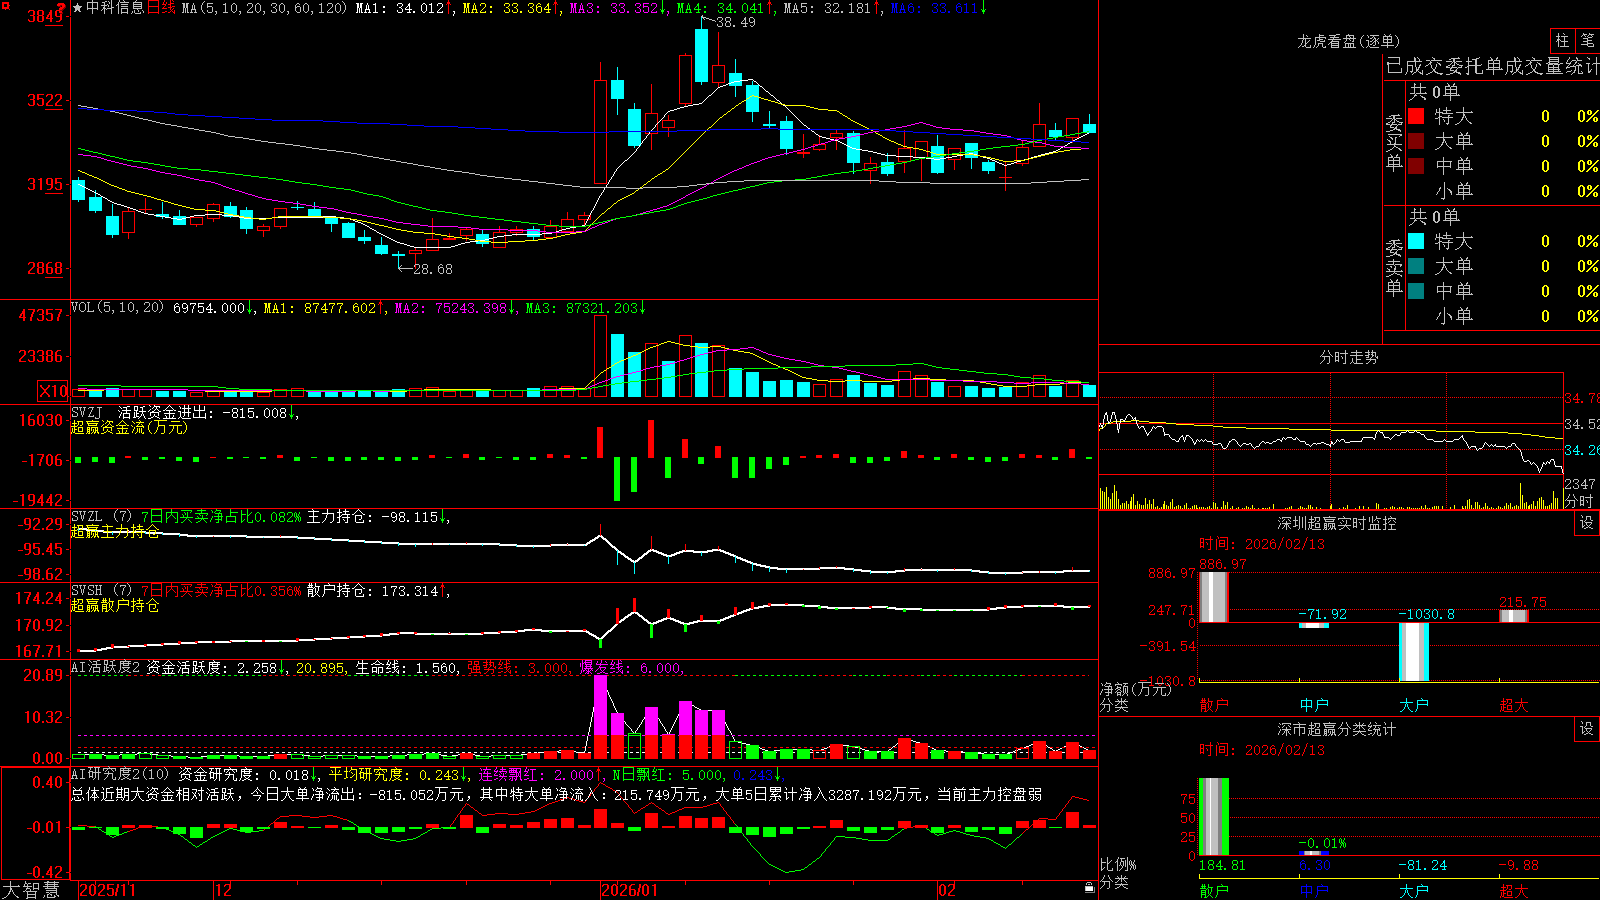Click the red 特大 buy order swatch
The height and width of the screenshot is (900, 1600).
[x=1416, y=116]
